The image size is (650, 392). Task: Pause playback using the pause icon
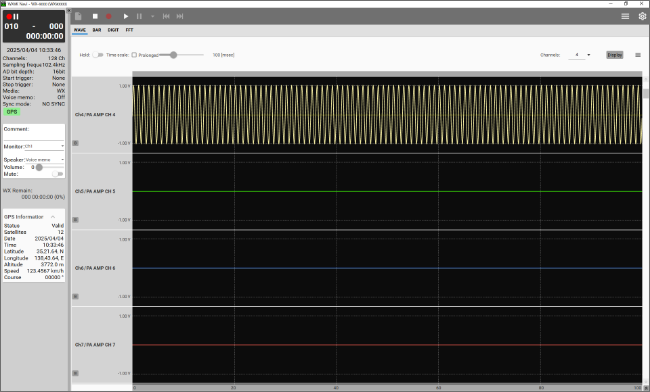[139, 16]
